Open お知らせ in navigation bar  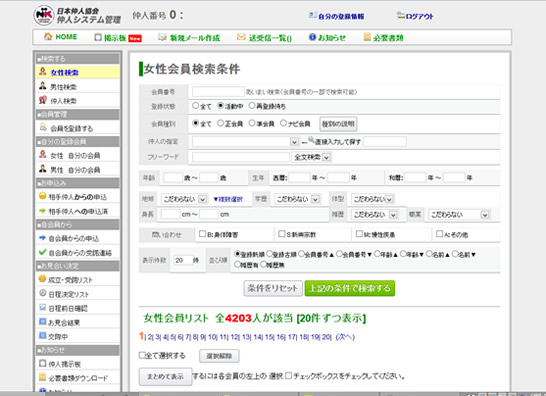pyautogui.click(x=332, y=38)
